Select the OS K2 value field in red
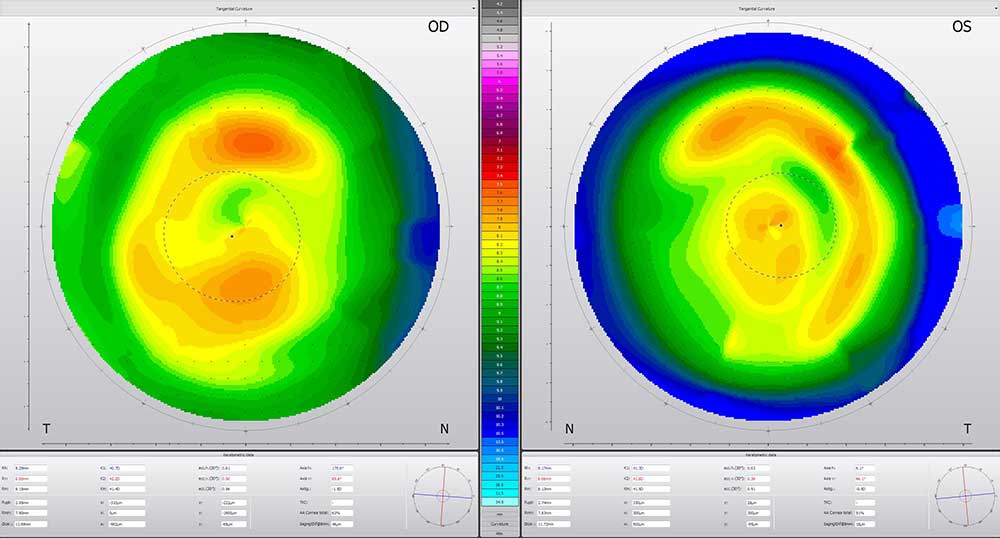Image resolution: width=1000 pixels, height=538 pixels. click(x=650, y=479)
